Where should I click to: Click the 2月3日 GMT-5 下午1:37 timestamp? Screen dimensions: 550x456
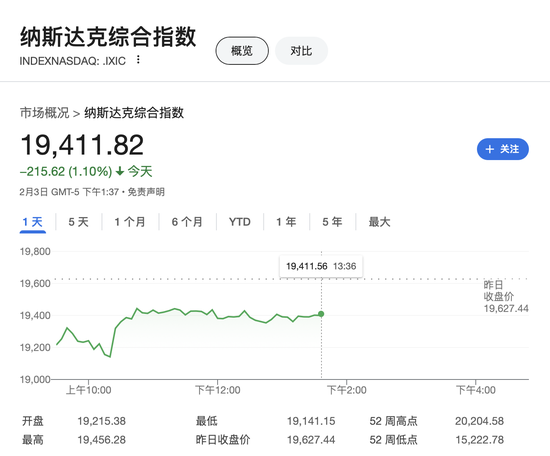(x=69, y=192)
